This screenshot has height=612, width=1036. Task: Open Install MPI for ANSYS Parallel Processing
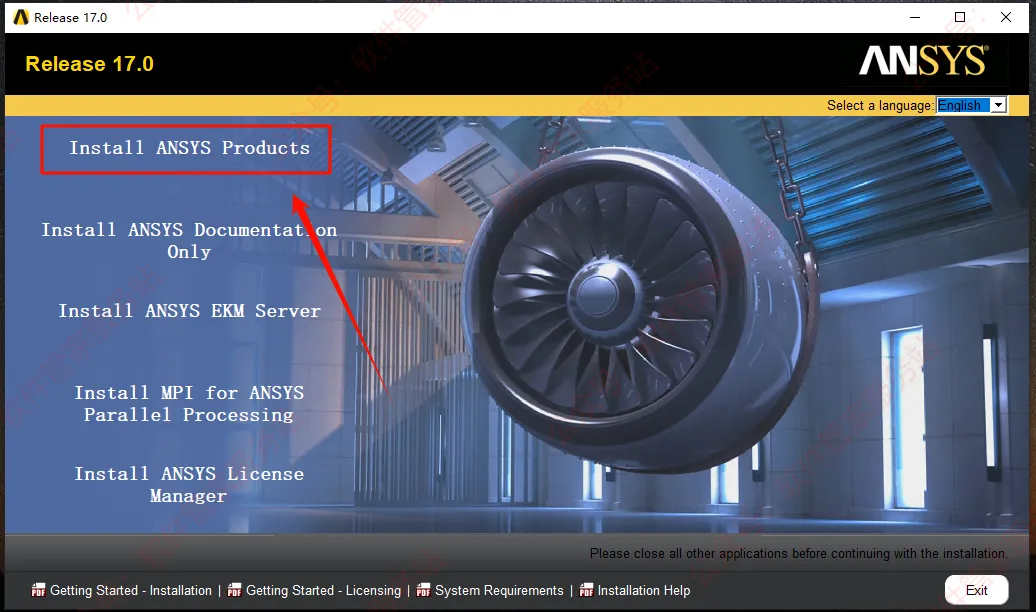click(x=189, y=404)
